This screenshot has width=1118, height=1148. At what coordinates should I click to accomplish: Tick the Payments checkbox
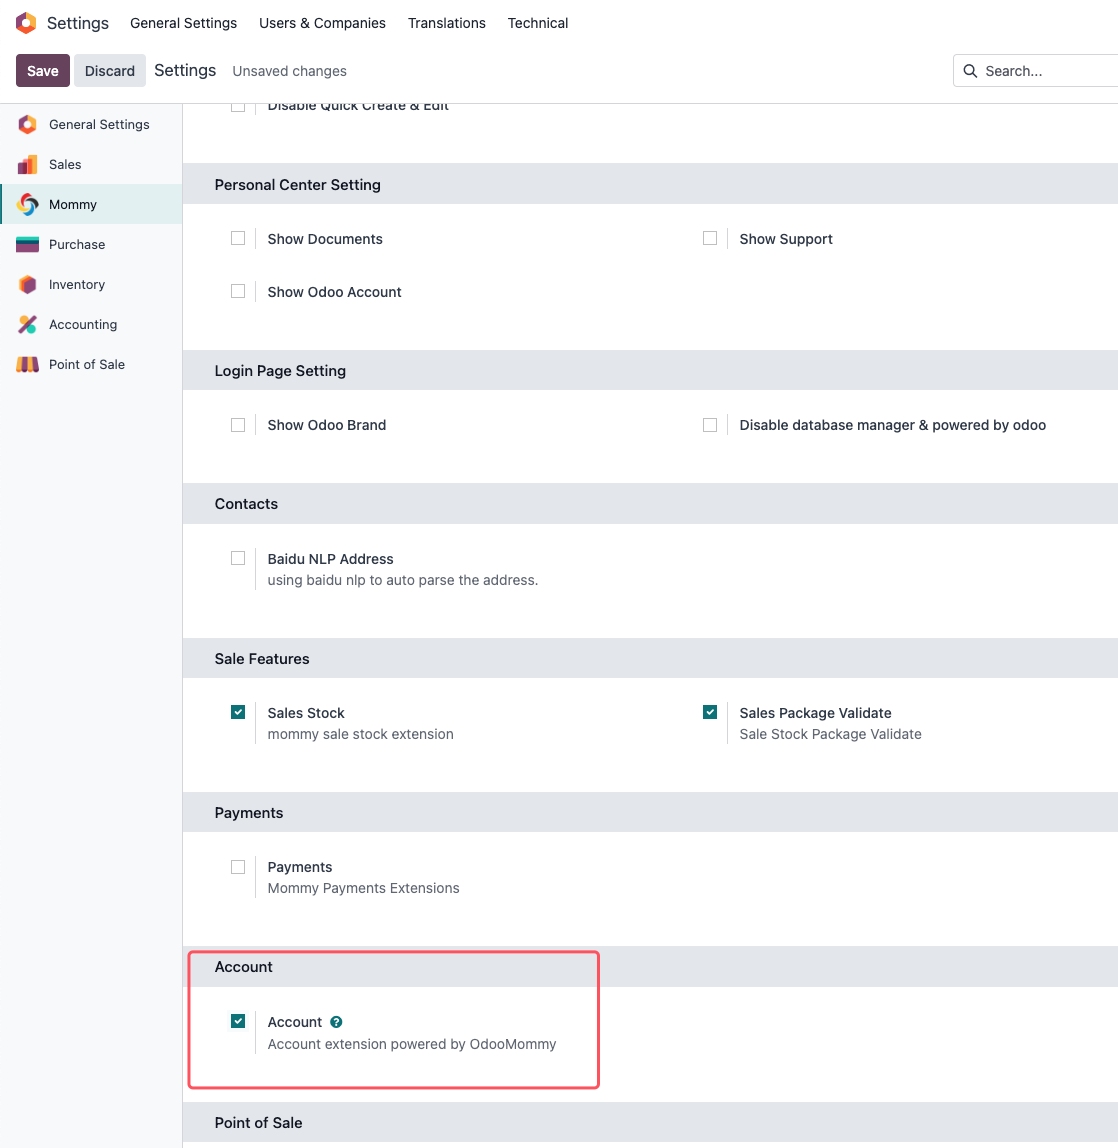(238, 867)
